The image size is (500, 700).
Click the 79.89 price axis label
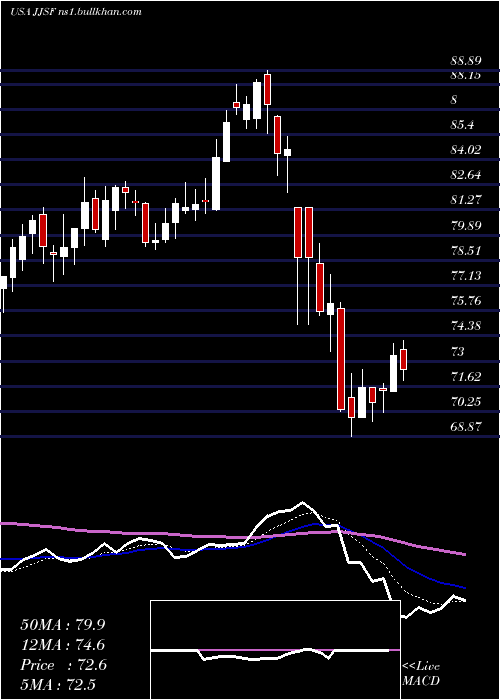coord(465,225)
